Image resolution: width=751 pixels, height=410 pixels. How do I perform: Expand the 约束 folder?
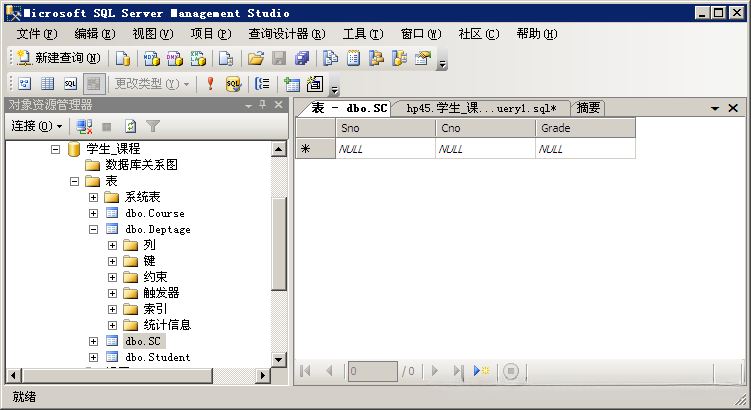pos(112,277)
